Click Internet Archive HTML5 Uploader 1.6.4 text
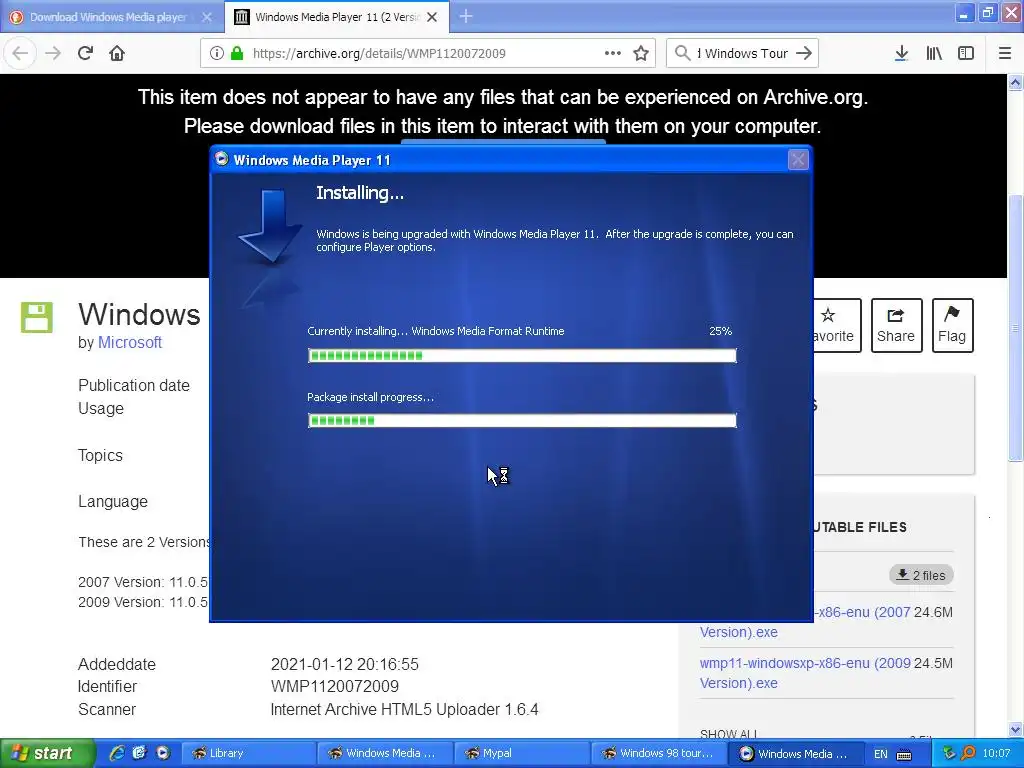The width and height of the screenshot is (1024, 768). click(404, 709)
